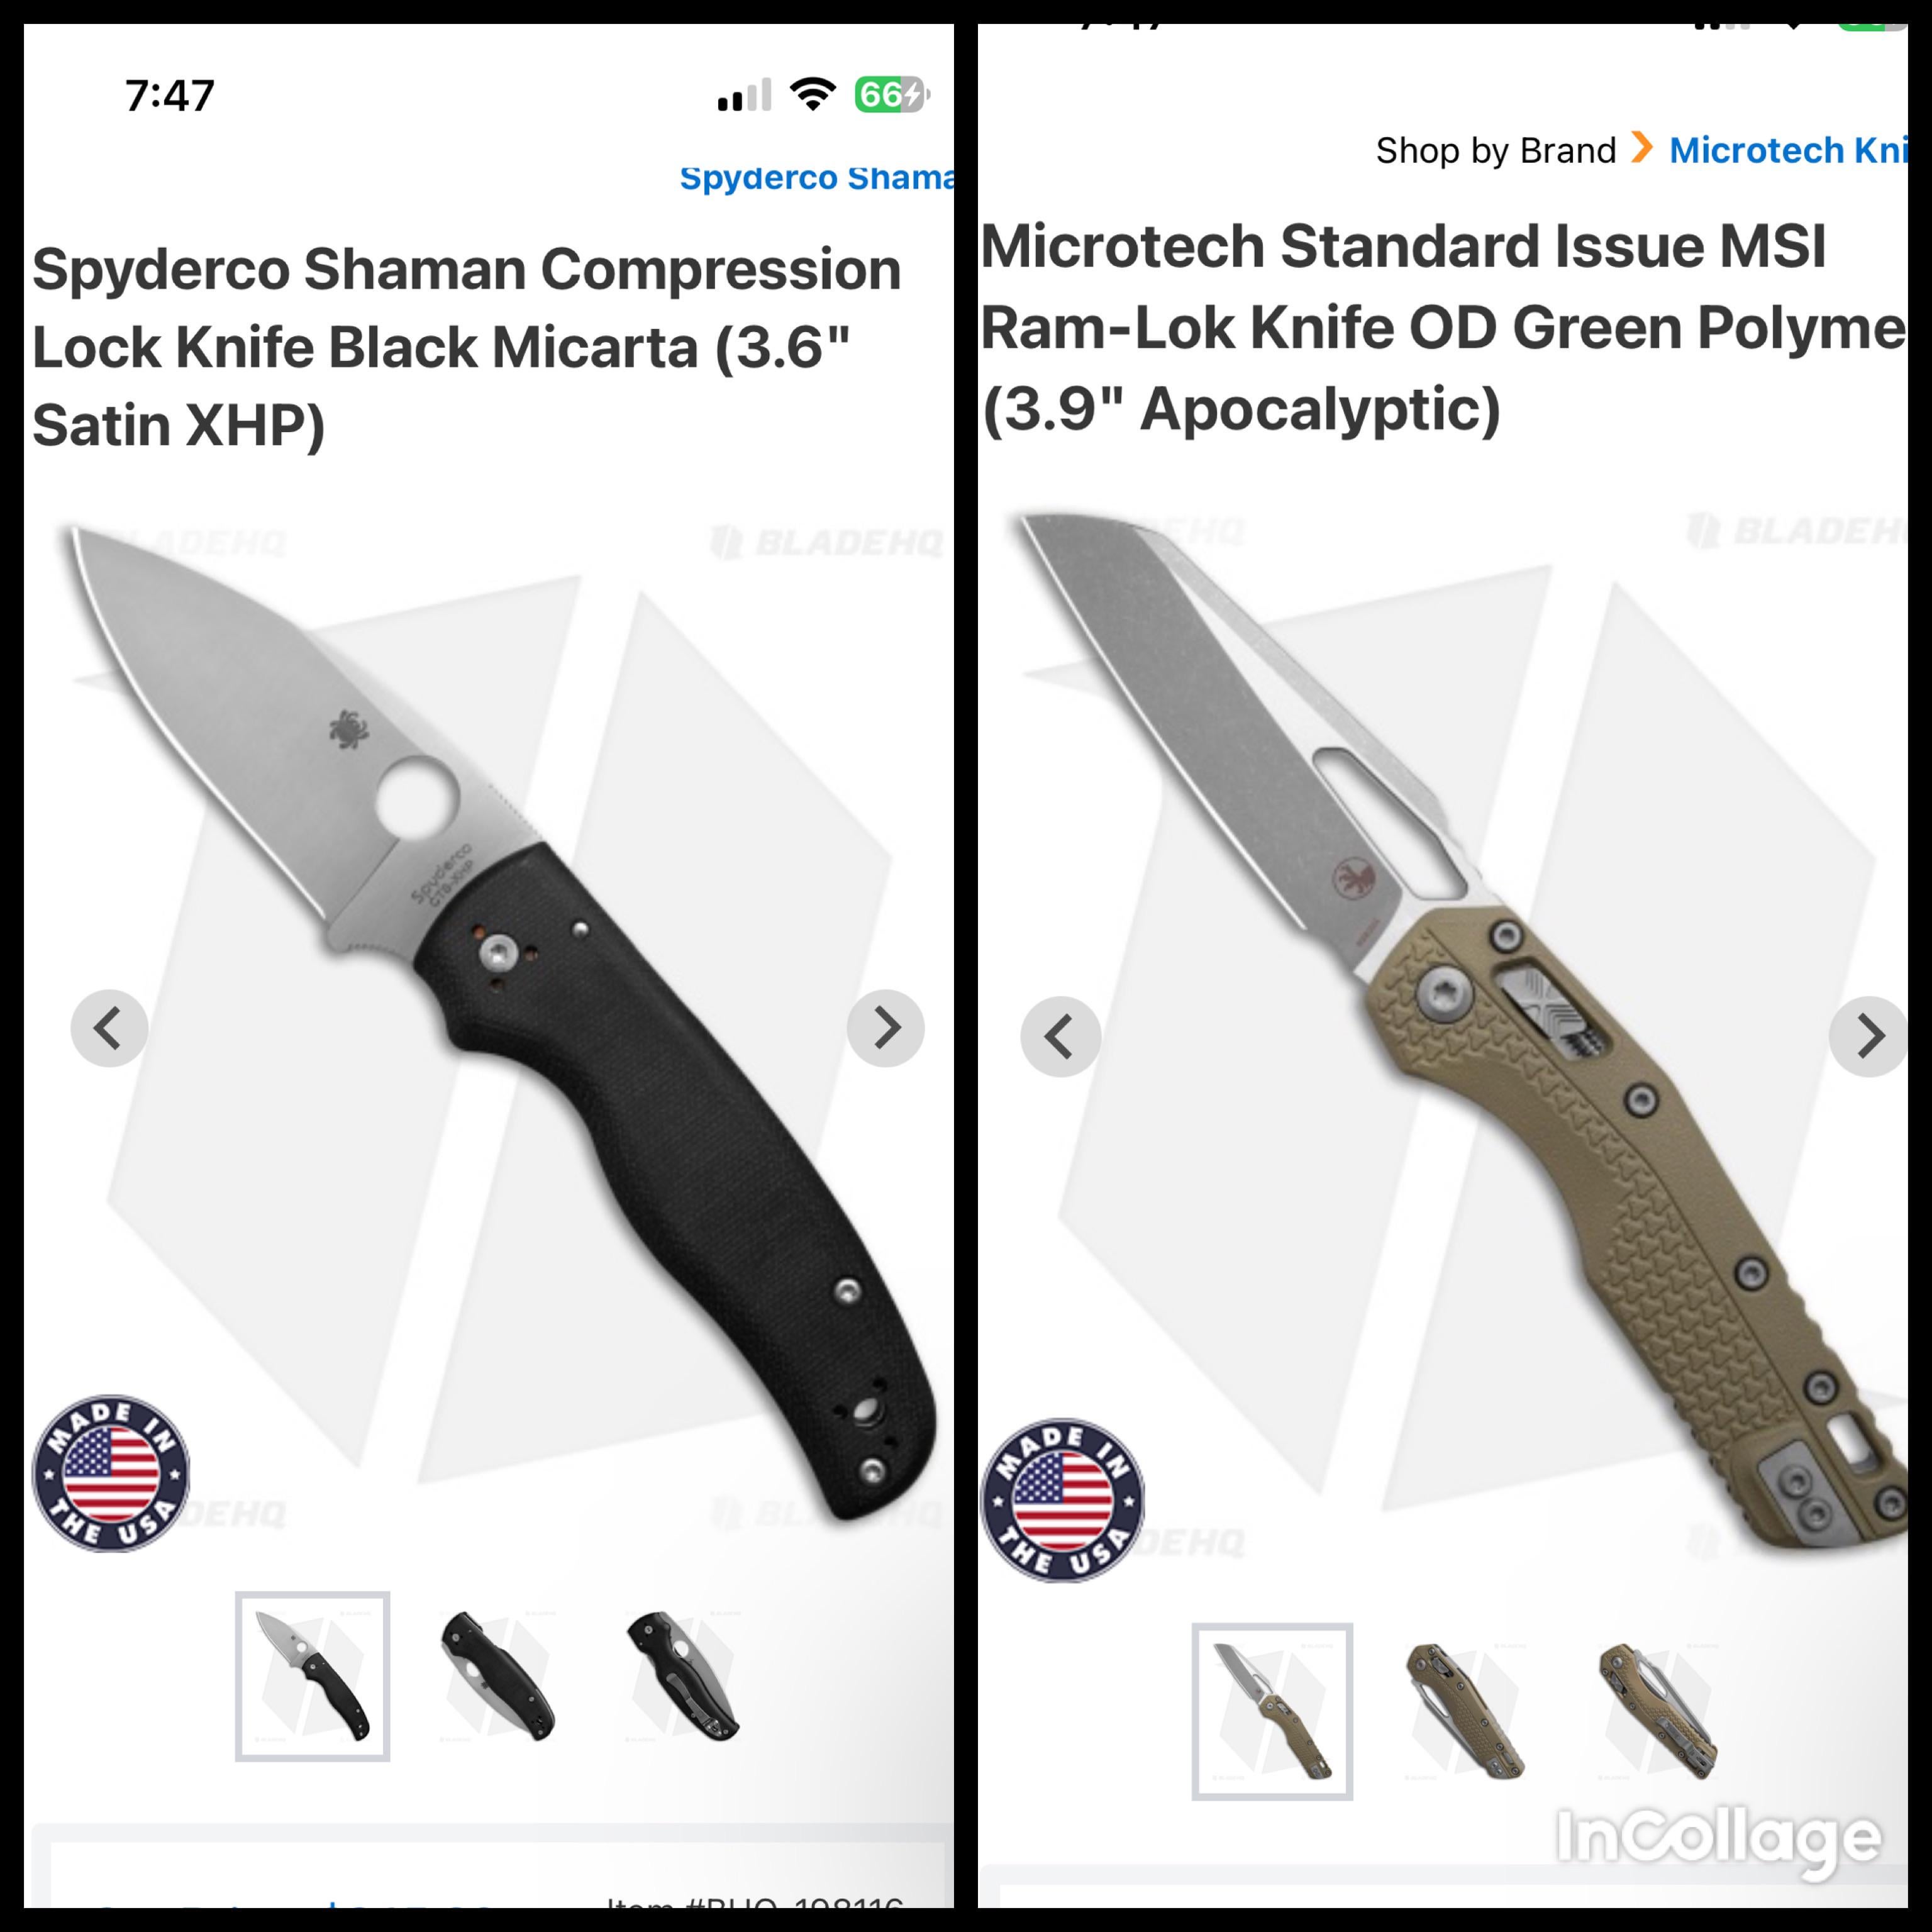Tap the battery 66 percent indicator
This screenshot has height=1932, width=1932.
point(892,95)
